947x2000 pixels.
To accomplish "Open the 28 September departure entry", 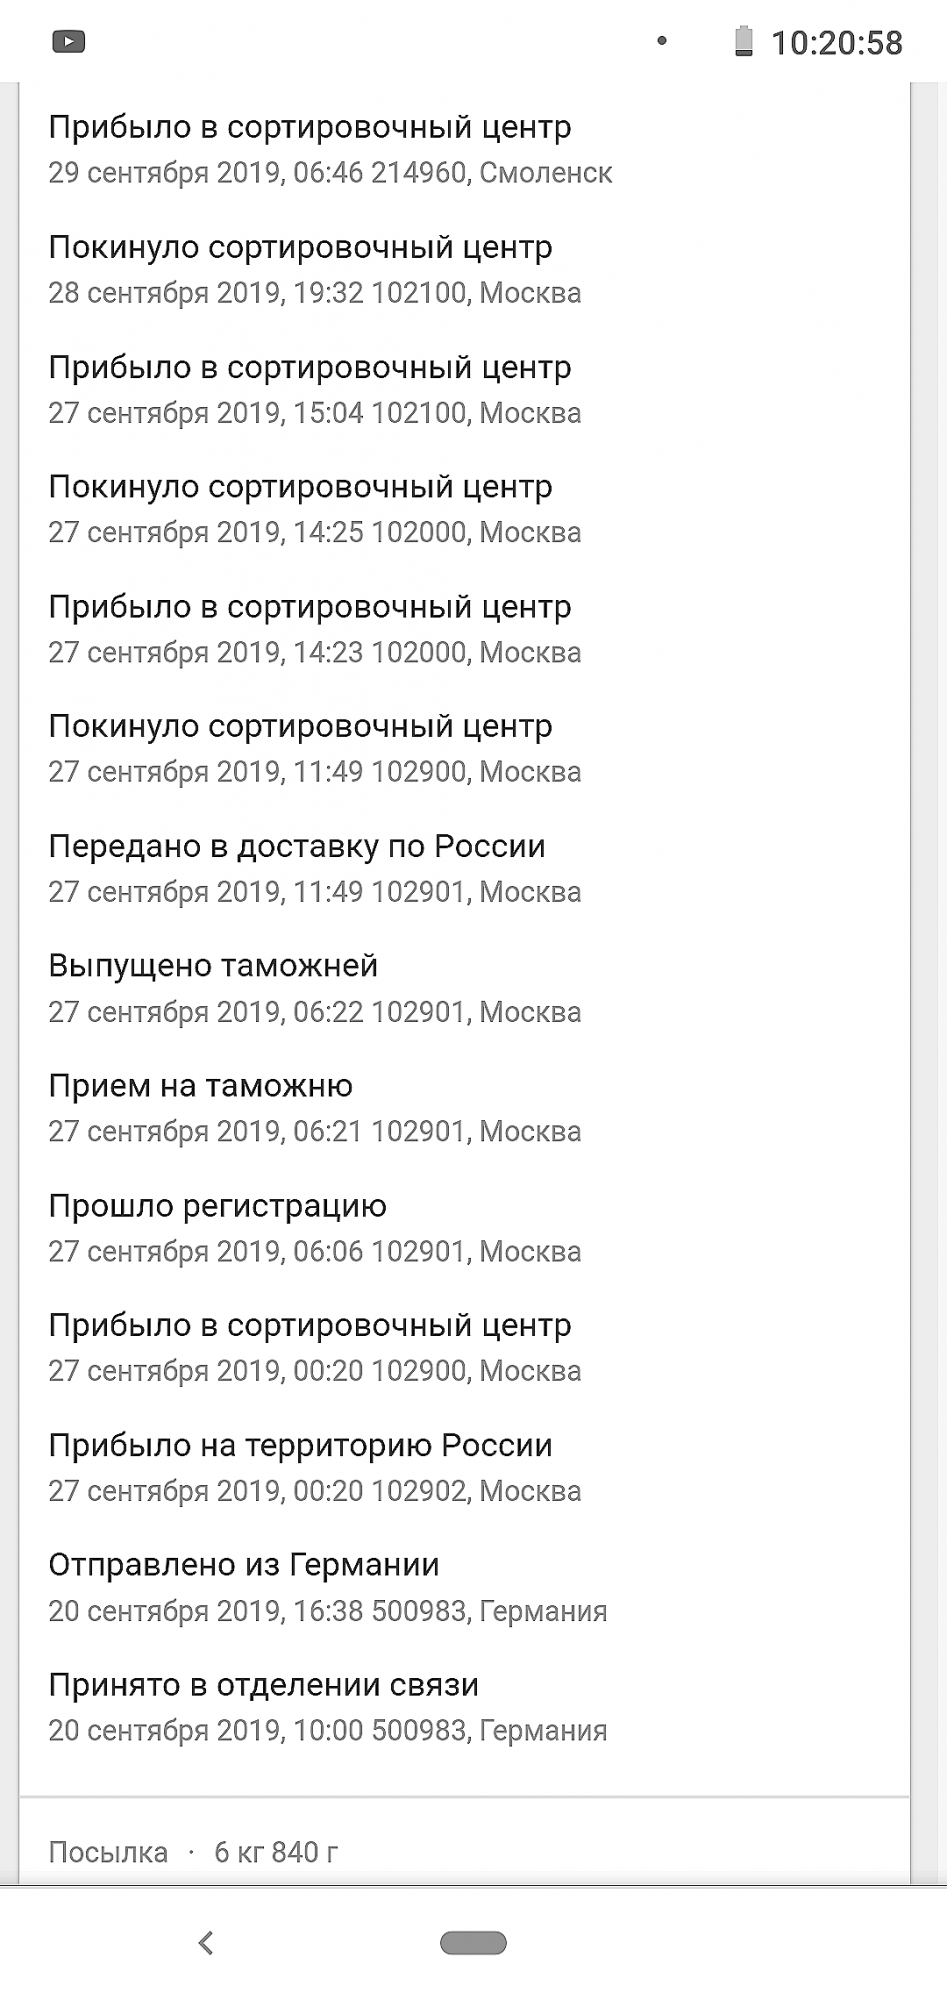I will tap(315, 270).
